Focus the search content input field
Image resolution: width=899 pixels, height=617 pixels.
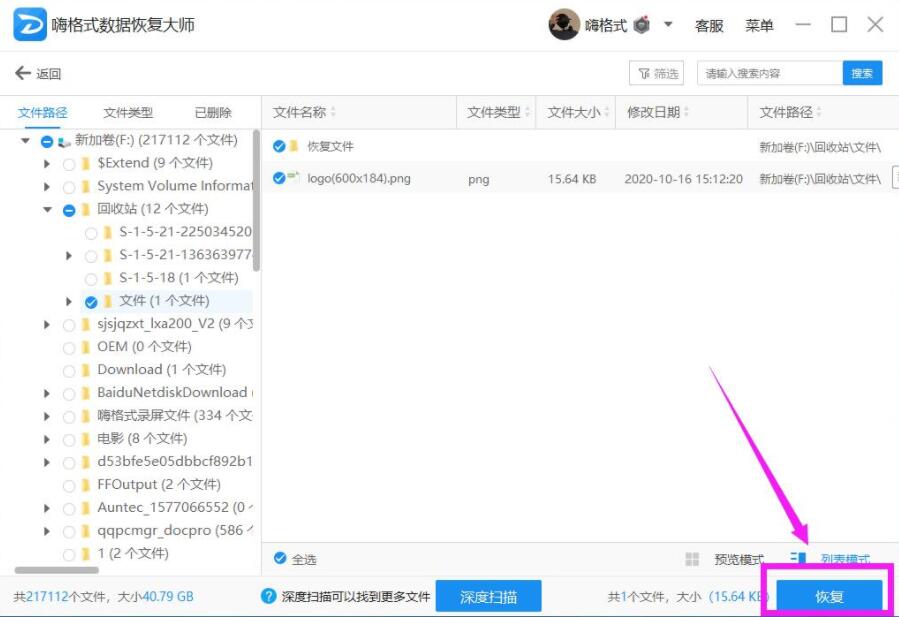pos(769,73)
